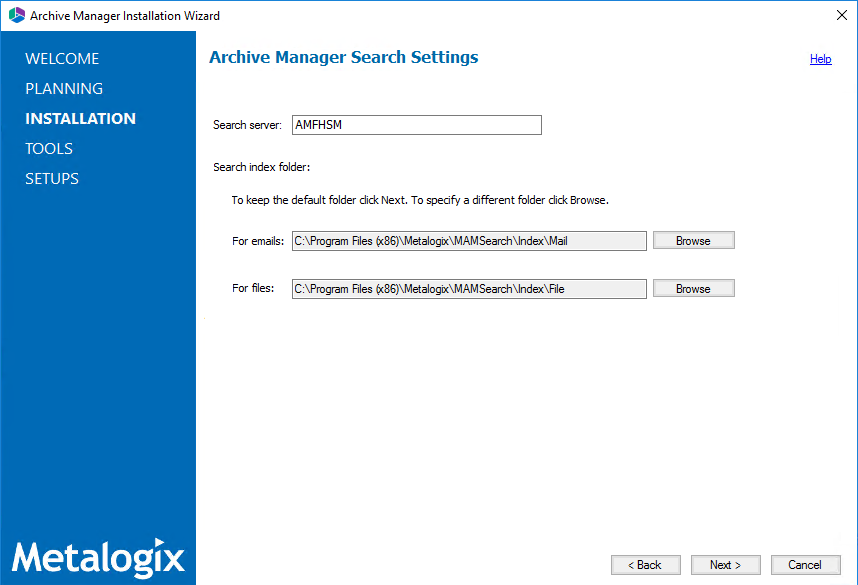Close the Installation Wizard window
858x585 pixels.
click(x=842, y=15)
